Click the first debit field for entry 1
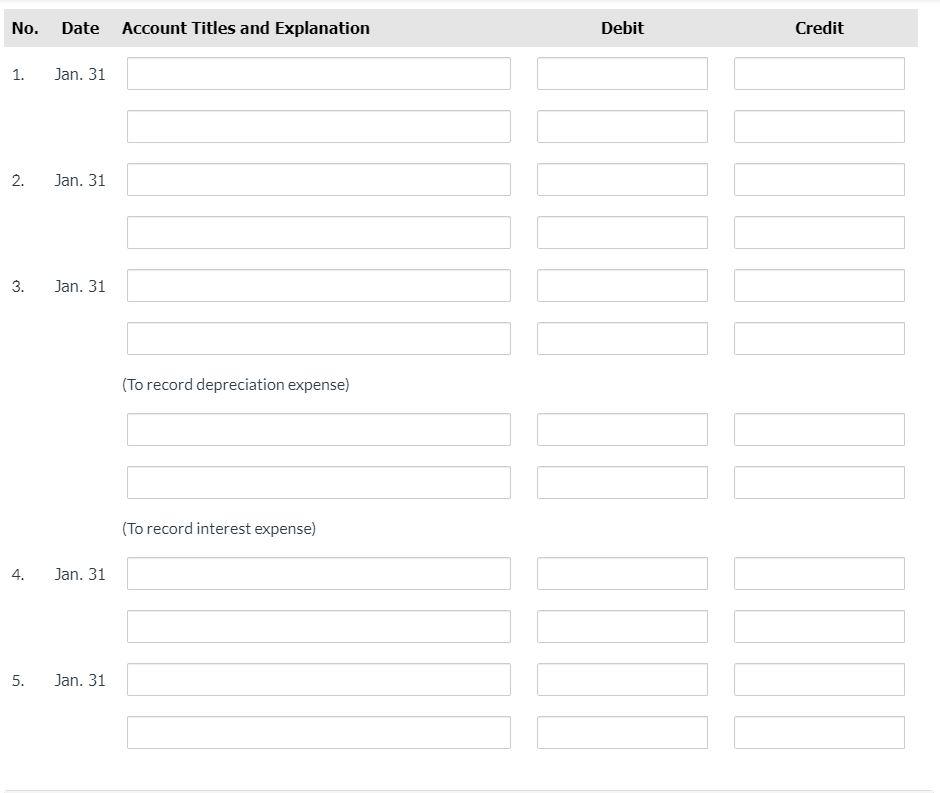Image resolution: width=940 pixels, height=793 pixels. [x=622, y=74]
